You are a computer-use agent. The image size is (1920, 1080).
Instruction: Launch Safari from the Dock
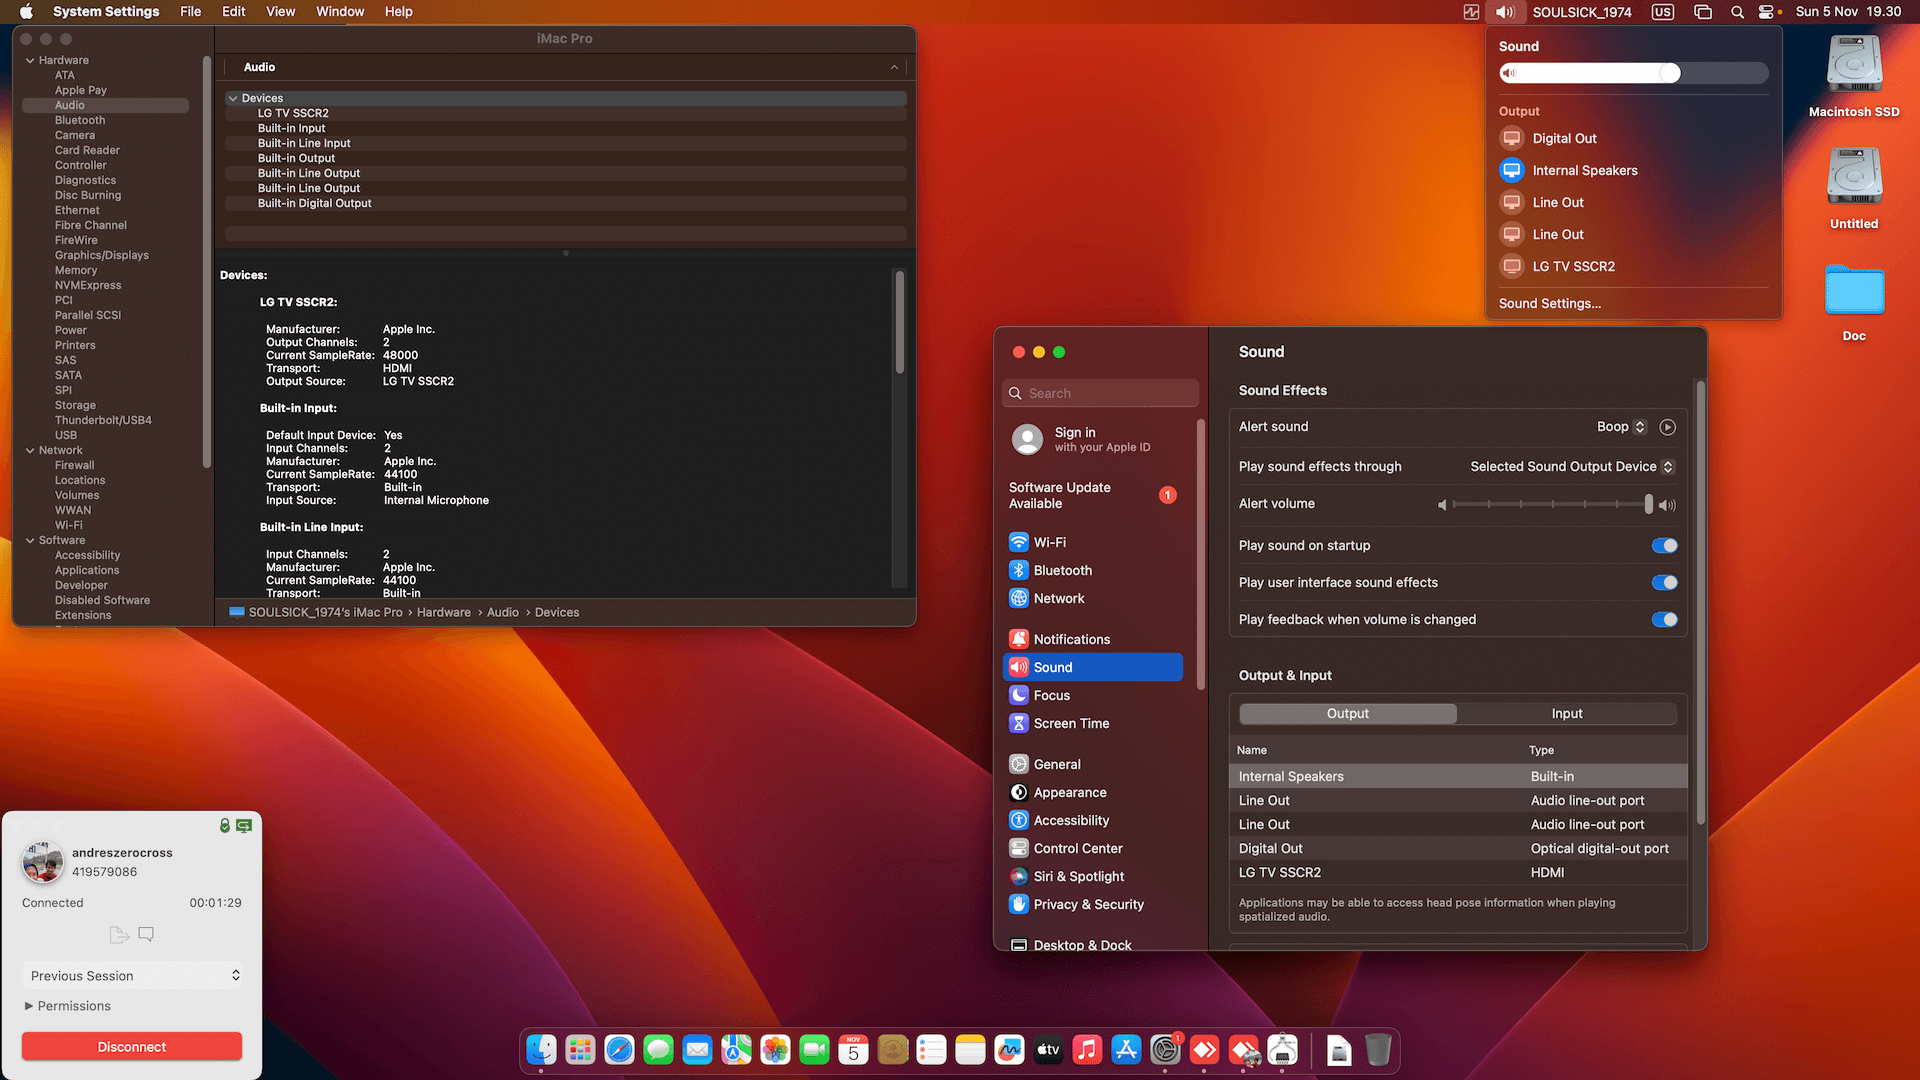coord(619,1050)
